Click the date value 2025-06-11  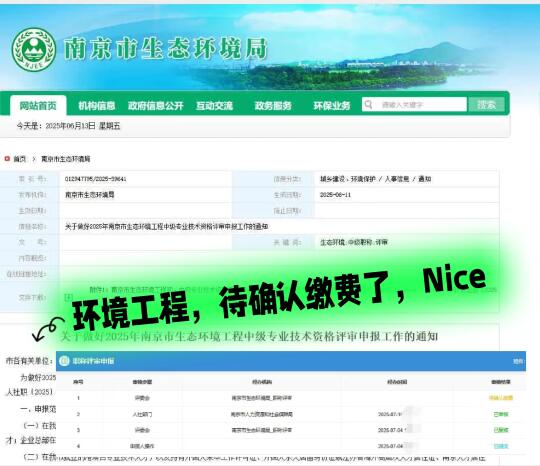(335, 195)
